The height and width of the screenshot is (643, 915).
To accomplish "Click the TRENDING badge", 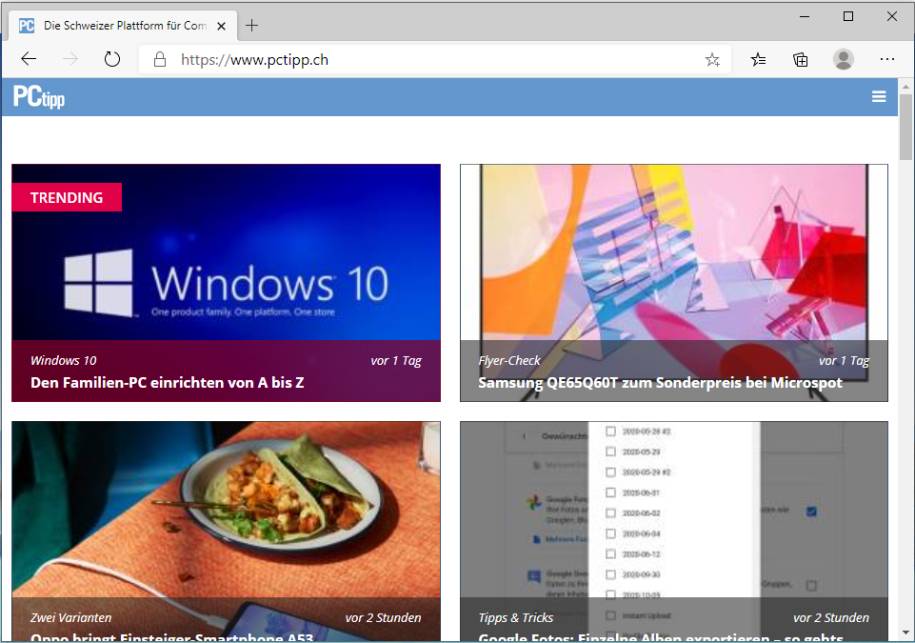I will (67, 197).
